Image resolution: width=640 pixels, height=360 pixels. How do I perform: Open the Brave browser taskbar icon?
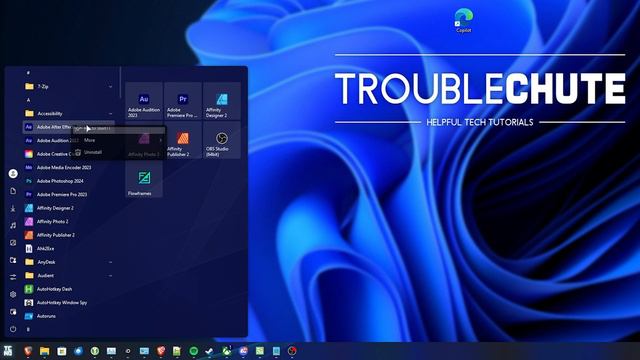click(28, 351)
